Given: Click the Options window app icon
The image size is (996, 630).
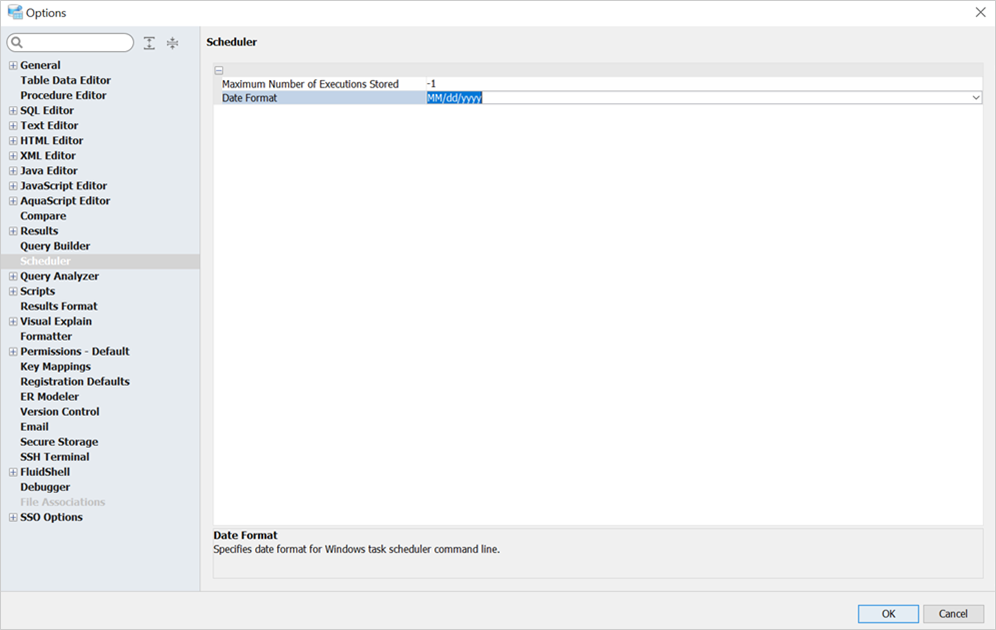Looking at the screenshot, I should [x=15, y=12].
